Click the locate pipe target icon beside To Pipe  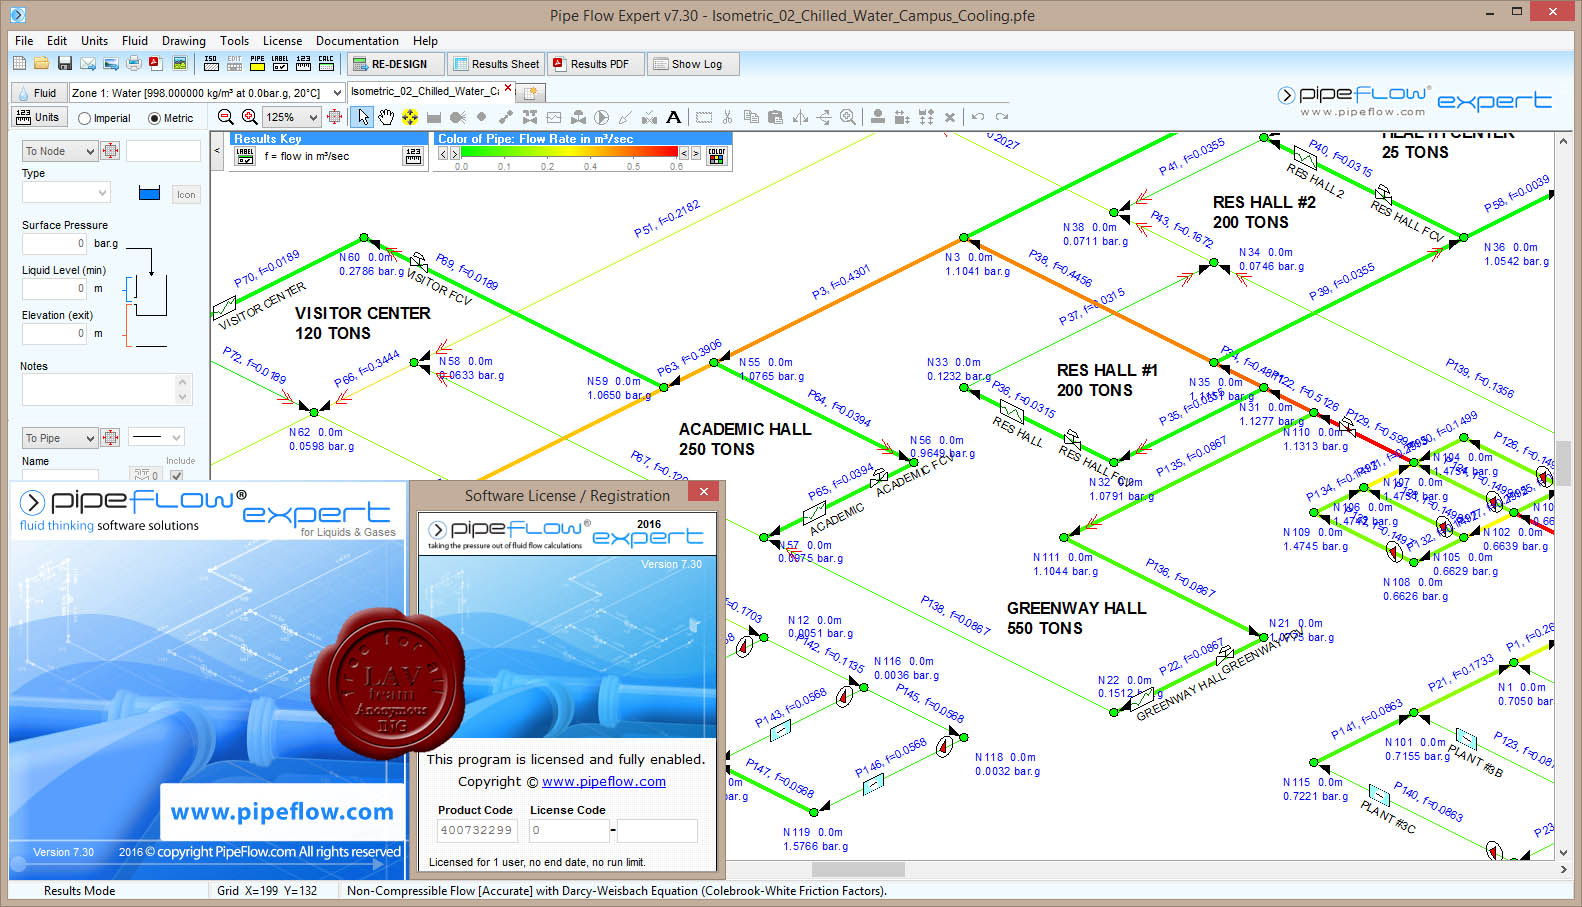[x=110, y=438]
